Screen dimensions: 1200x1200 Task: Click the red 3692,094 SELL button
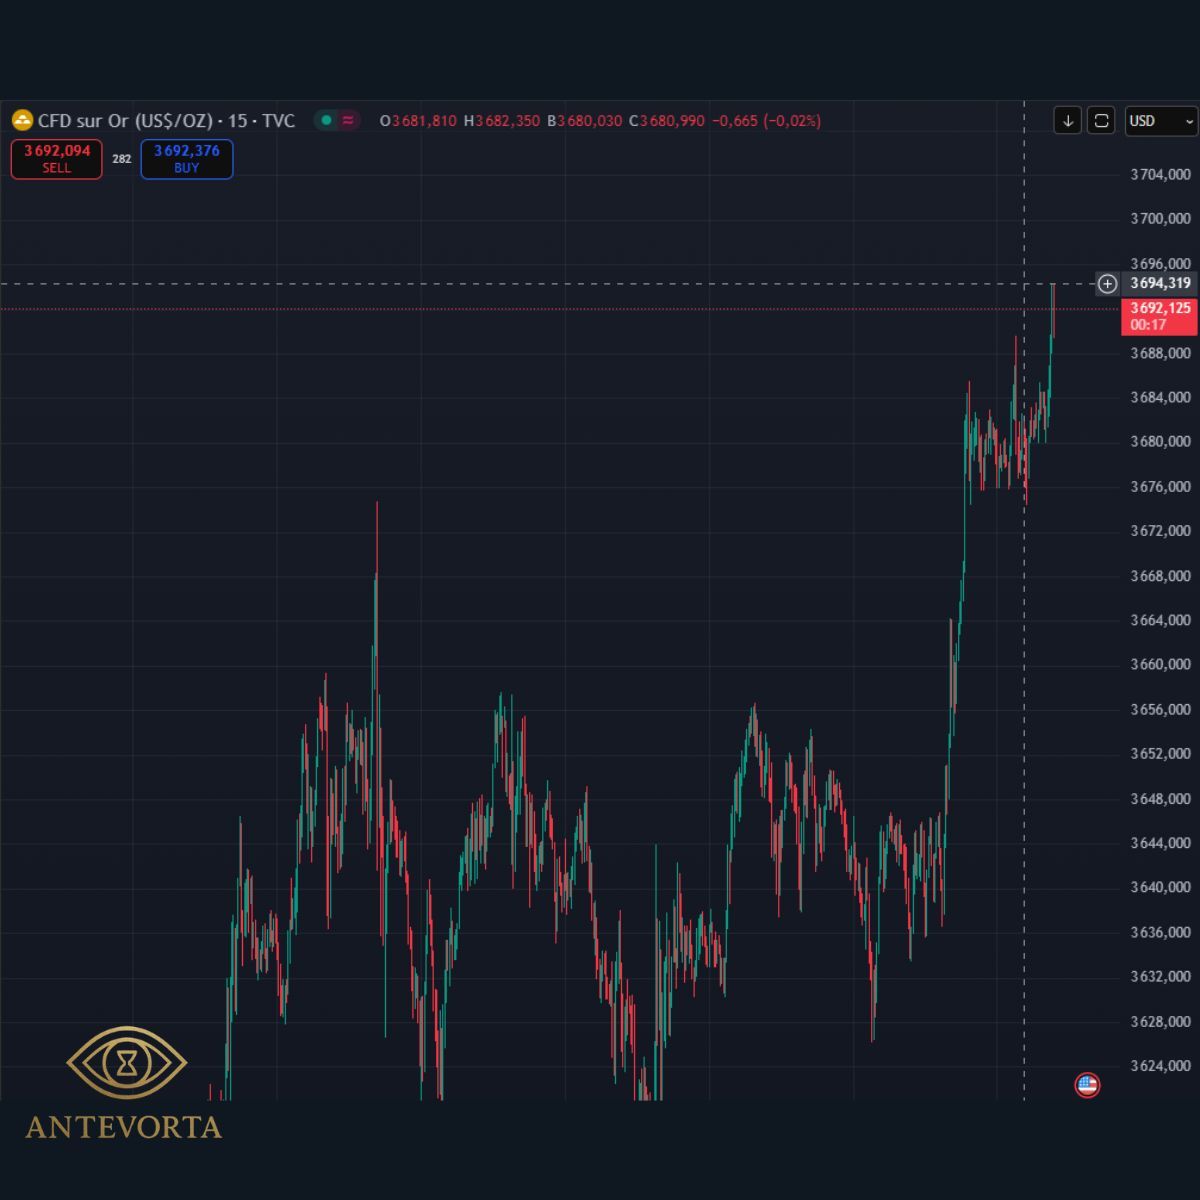point(57,159)
